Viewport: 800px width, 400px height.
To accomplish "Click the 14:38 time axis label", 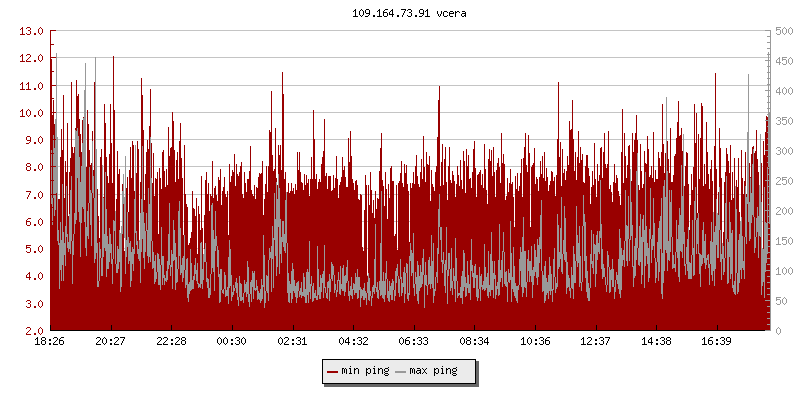I will click(655, 341).
